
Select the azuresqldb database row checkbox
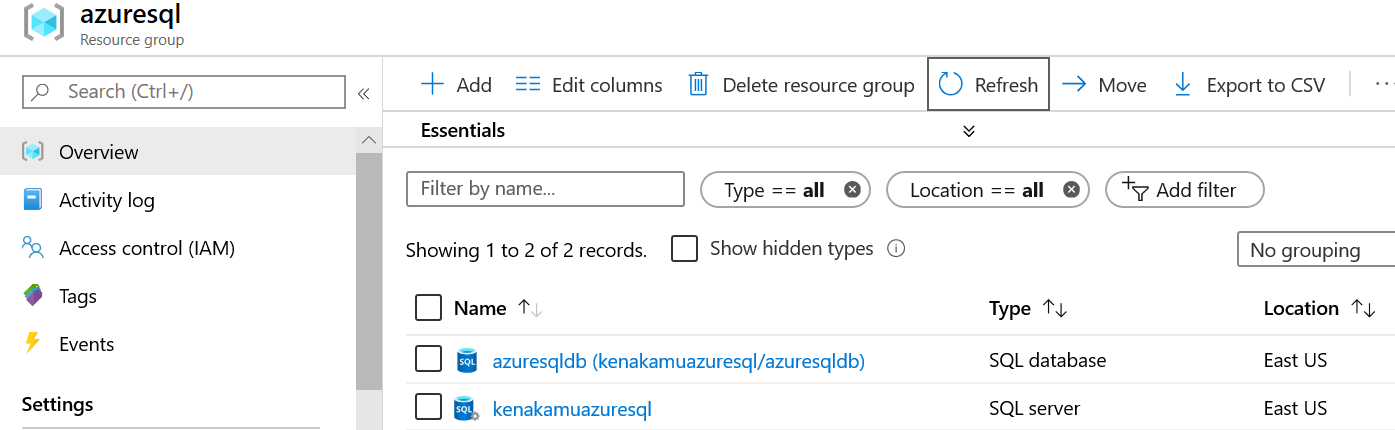click(x=428, y=359)
